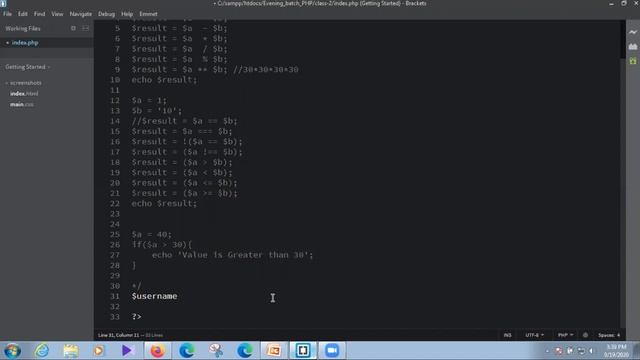This screenshot has width=640, height=360.
Task: Click the clock and date in the system tray
Action: pos(616,351)
